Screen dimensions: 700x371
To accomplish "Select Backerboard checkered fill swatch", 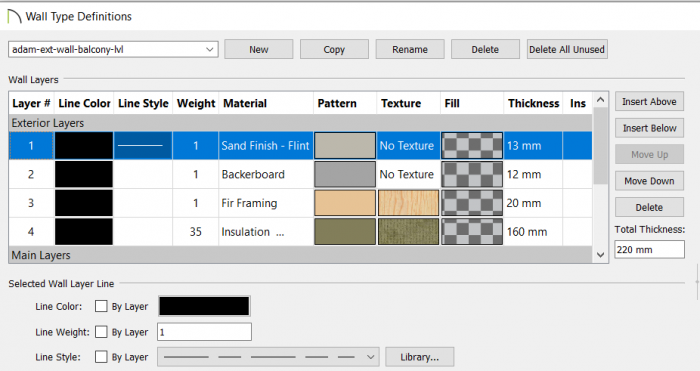I will 472,174.
